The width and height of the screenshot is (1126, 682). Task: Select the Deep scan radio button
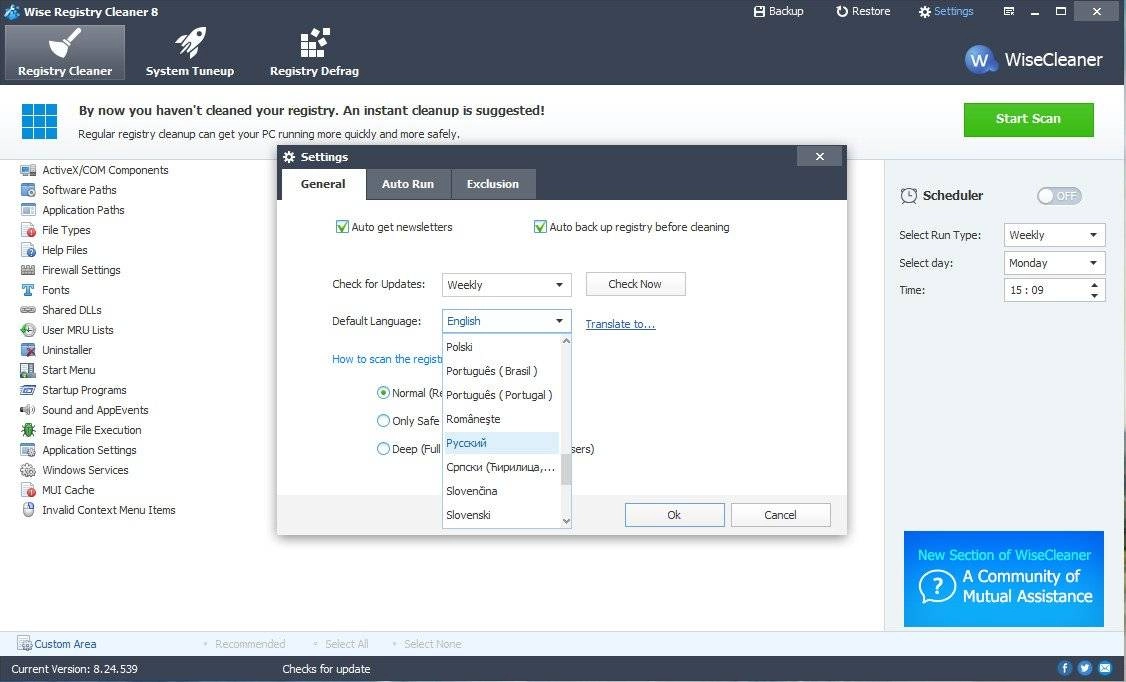click(x=383, y=449)
